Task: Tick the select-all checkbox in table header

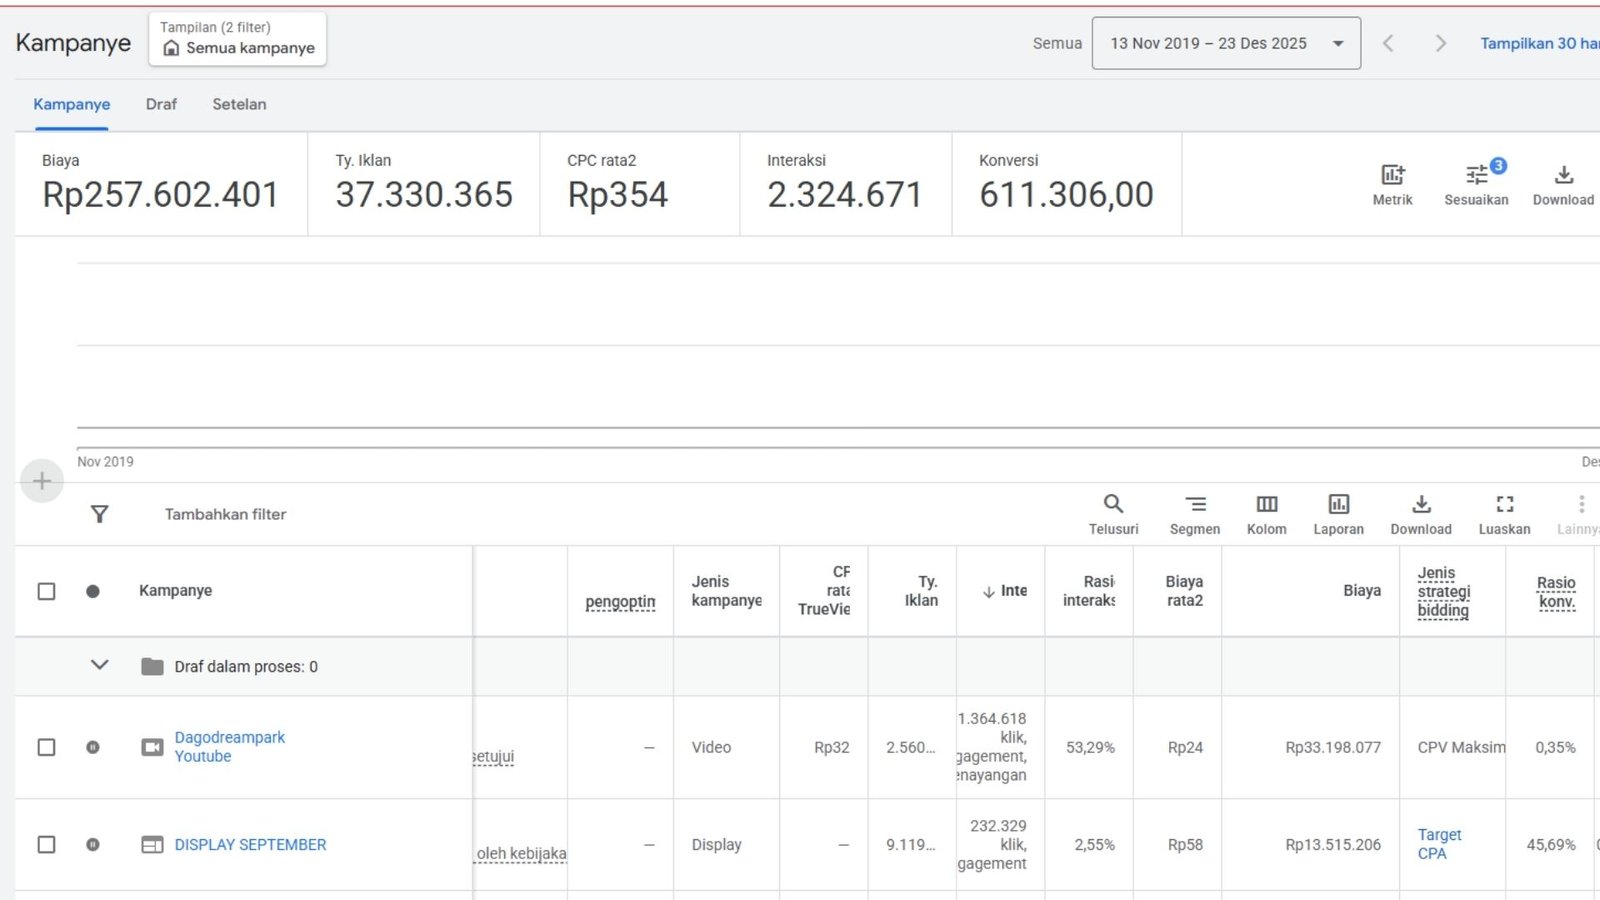Action: (46, 591)
